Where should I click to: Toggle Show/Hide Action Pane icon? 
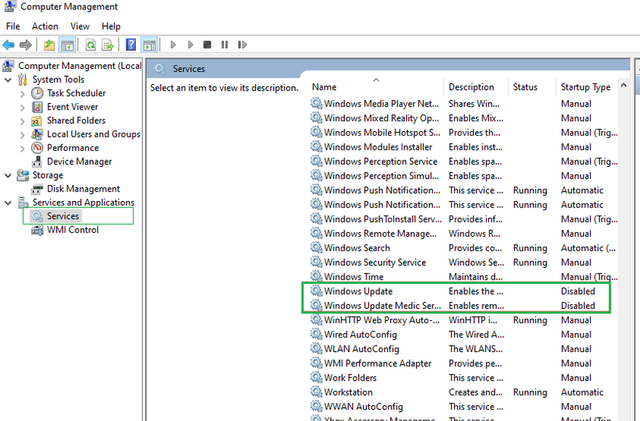click(x=149, y=45)
